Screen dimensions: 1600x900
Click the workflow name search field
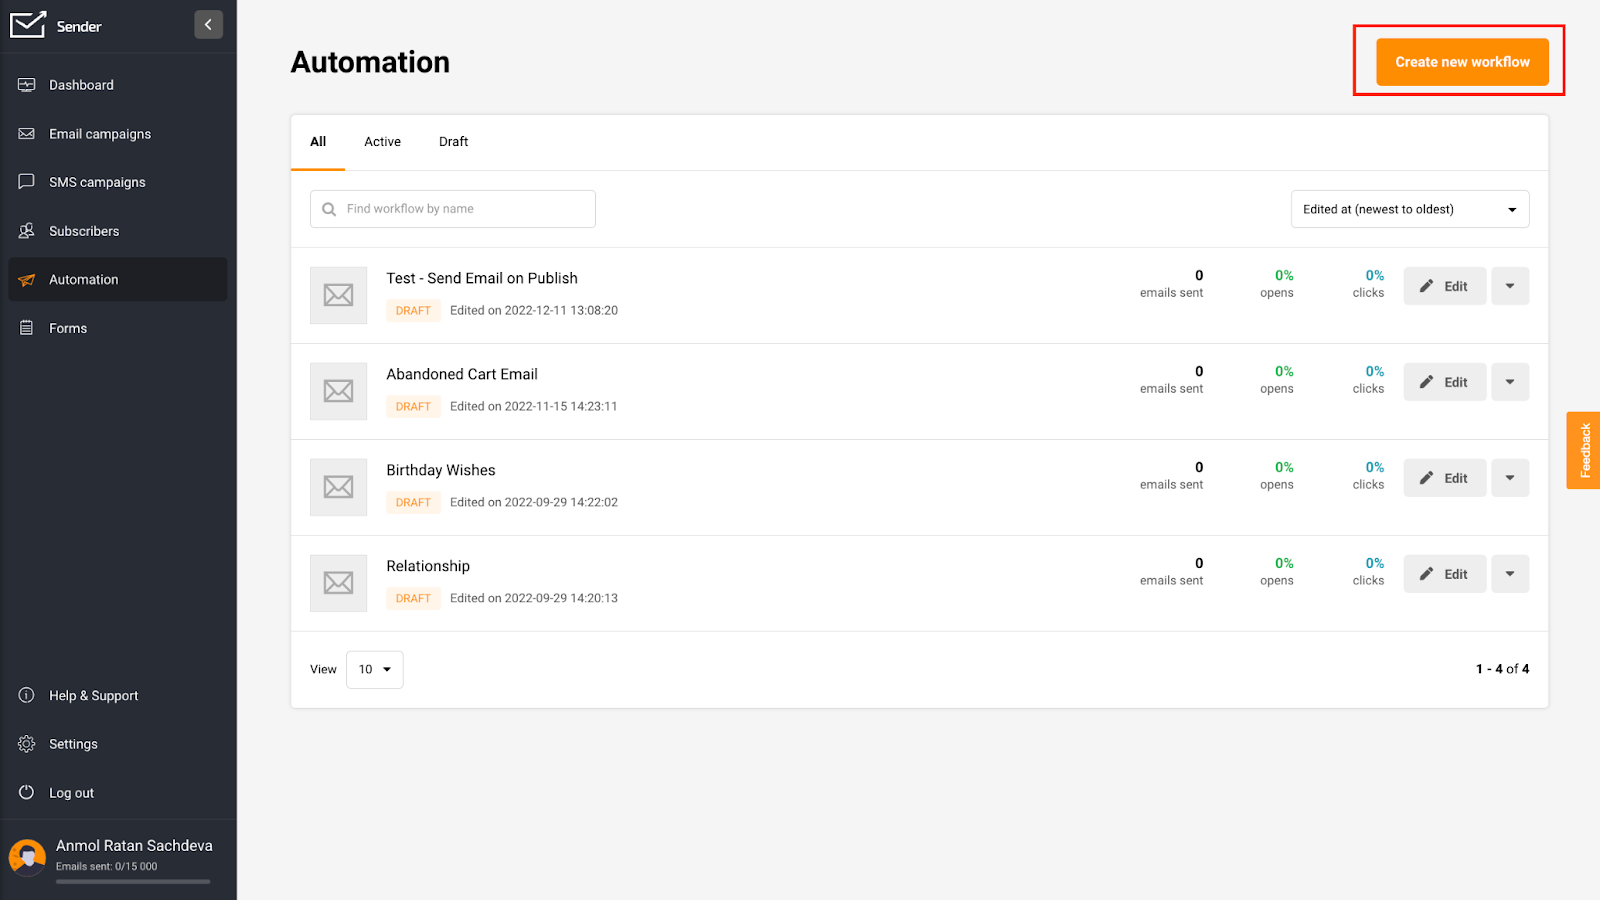click(x=452, y=208)
